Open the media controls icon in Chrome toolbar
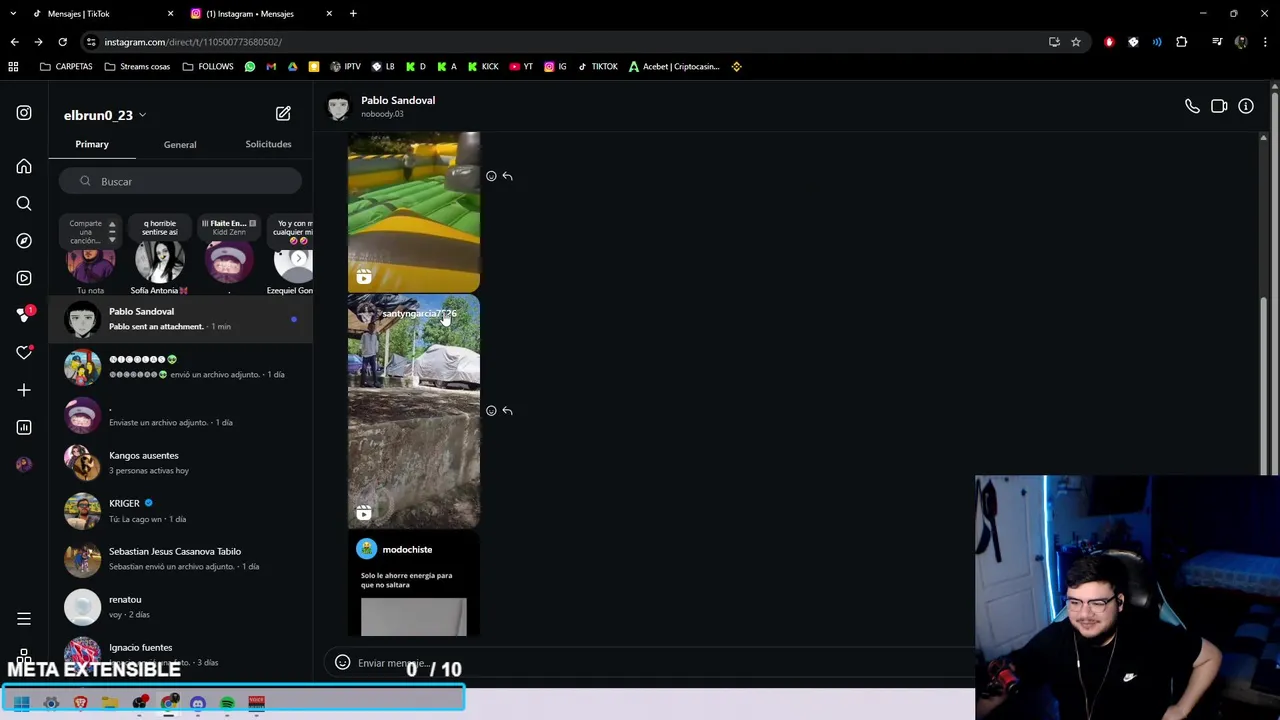Screen dimensions: 1280x720 [x=1217, y=42]
